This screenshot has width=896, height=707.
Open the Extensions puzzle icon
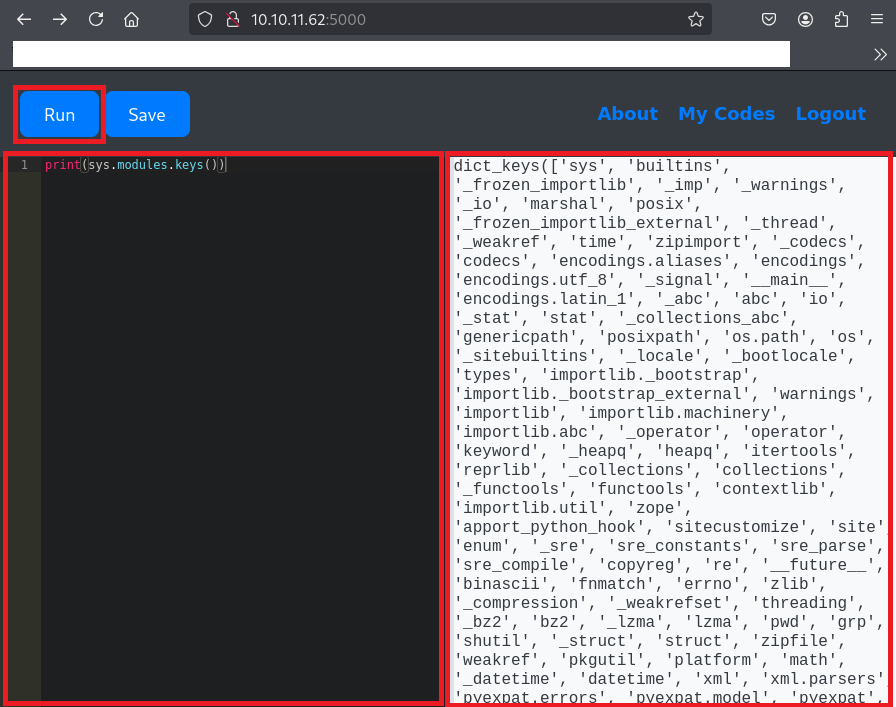point(840,19)
